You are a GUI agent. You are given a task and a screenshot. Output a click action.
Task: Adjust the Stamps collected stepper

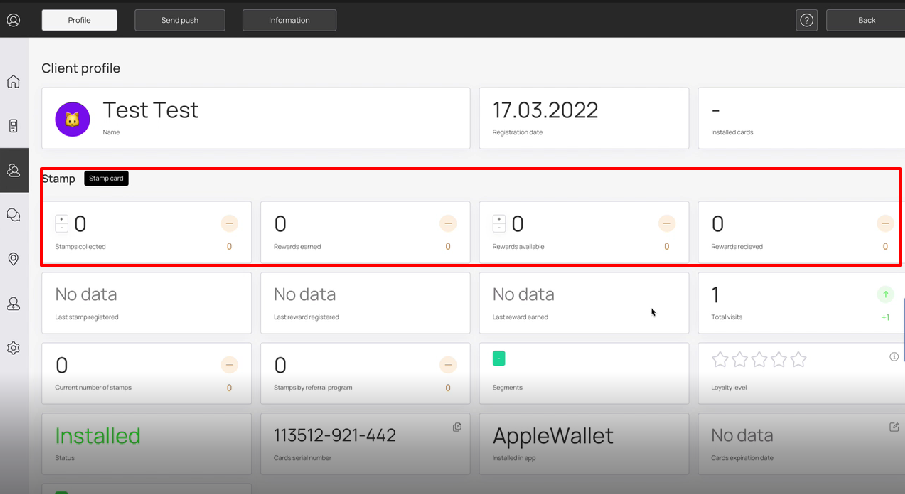pos(62,223)
